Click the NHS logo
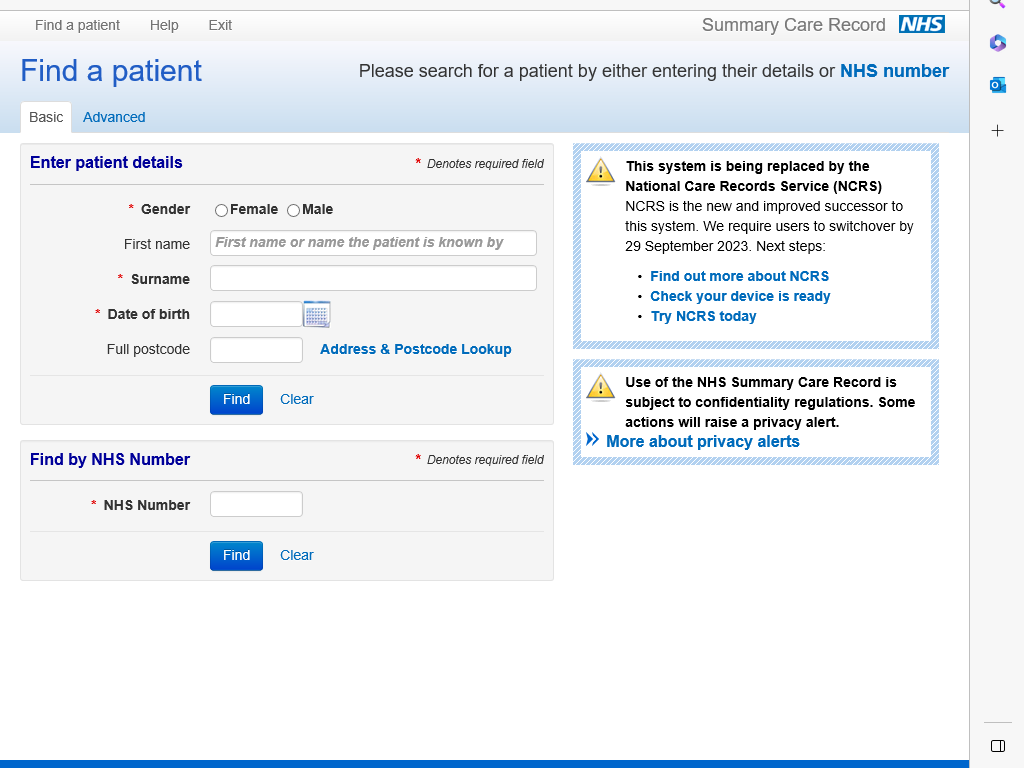 (921, 25)
